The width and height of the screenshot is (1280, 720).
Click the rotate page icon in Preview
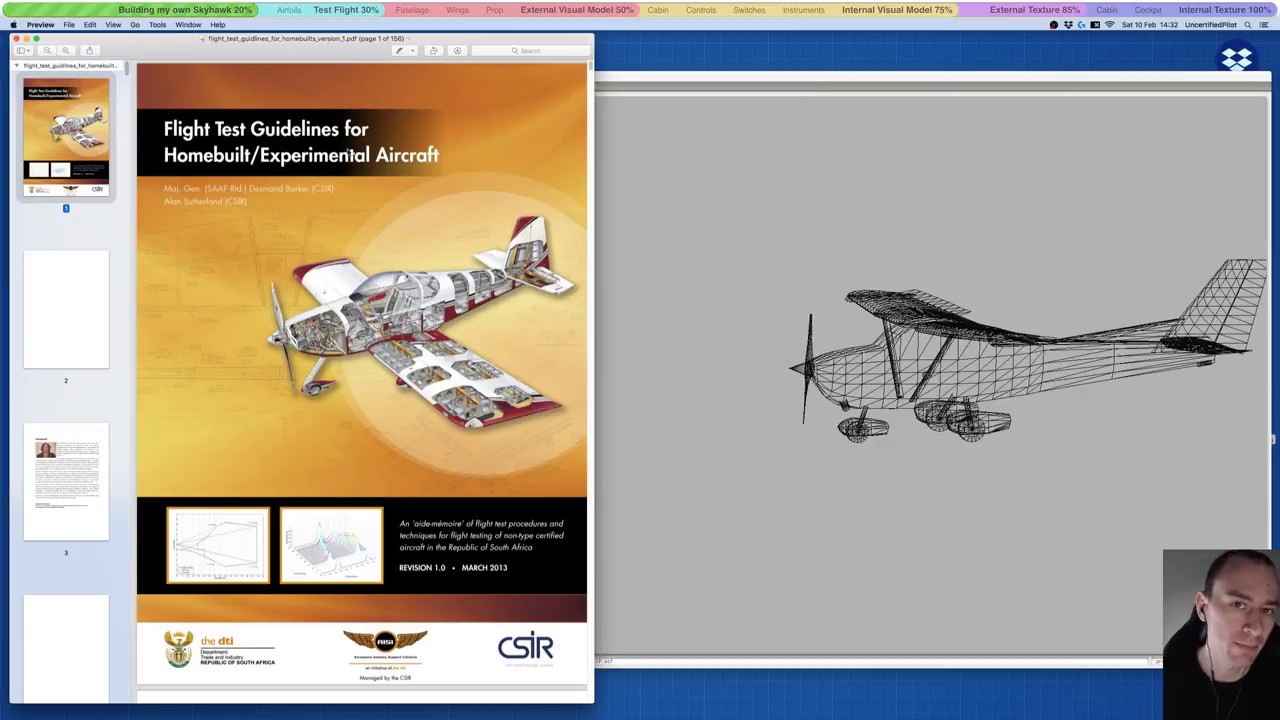click(433, 51)
